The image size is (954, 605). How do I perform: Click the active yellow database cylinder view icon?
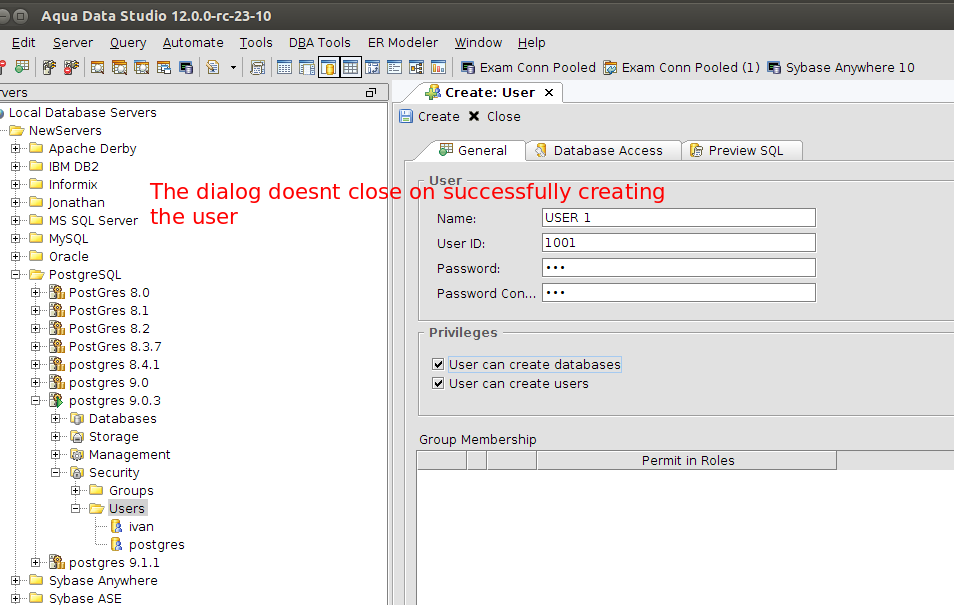[x=329, y=67]
